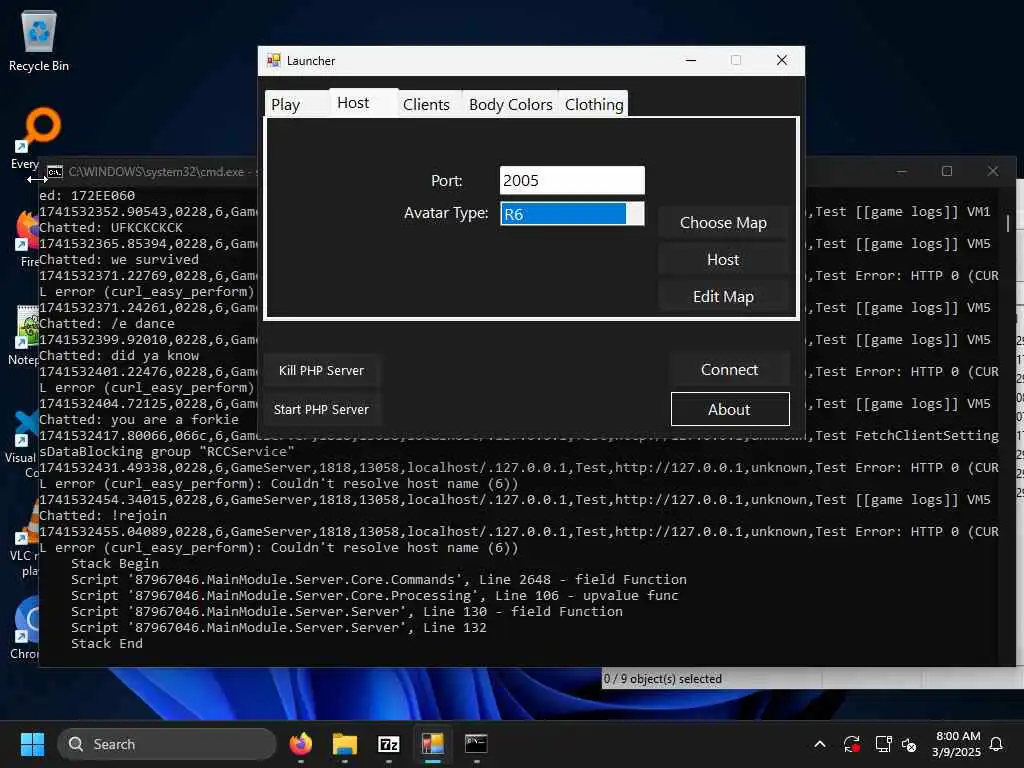Viewport: 1024px width, 768px height.
Task: Click the network tray icon
Action: pyautogui.click(x=883, y=744)
